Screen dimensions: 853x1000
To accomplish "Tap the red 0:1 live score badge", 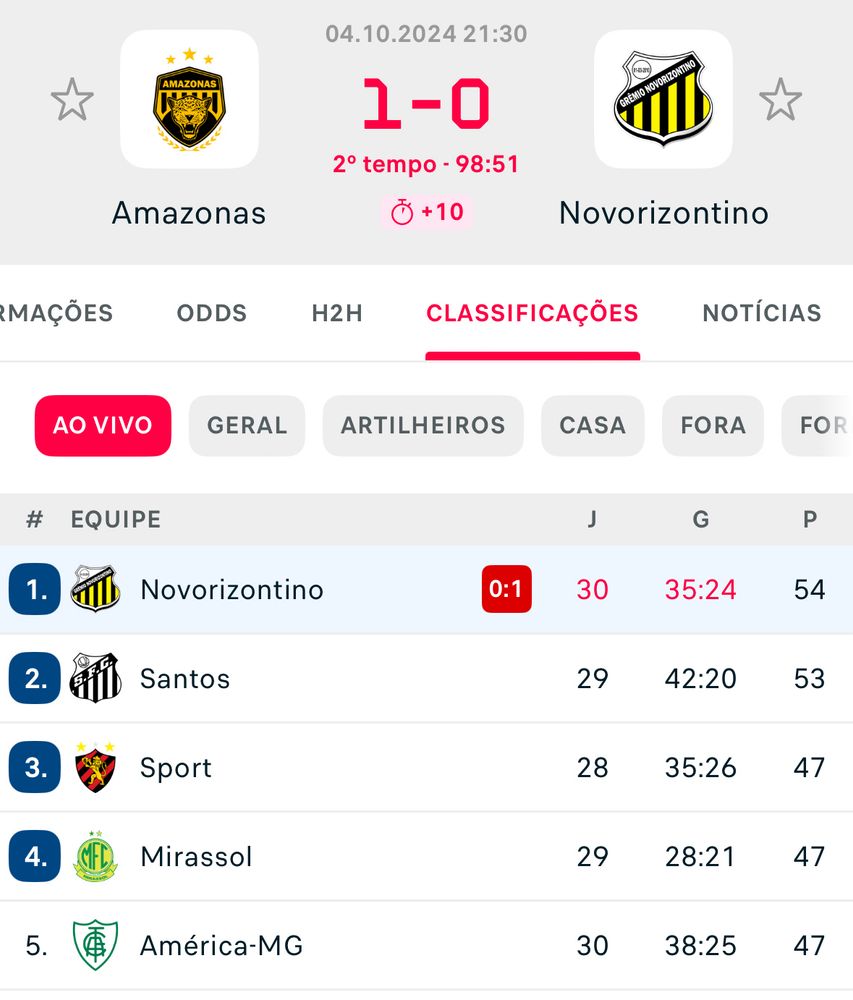I will click(x=506, y=589).
